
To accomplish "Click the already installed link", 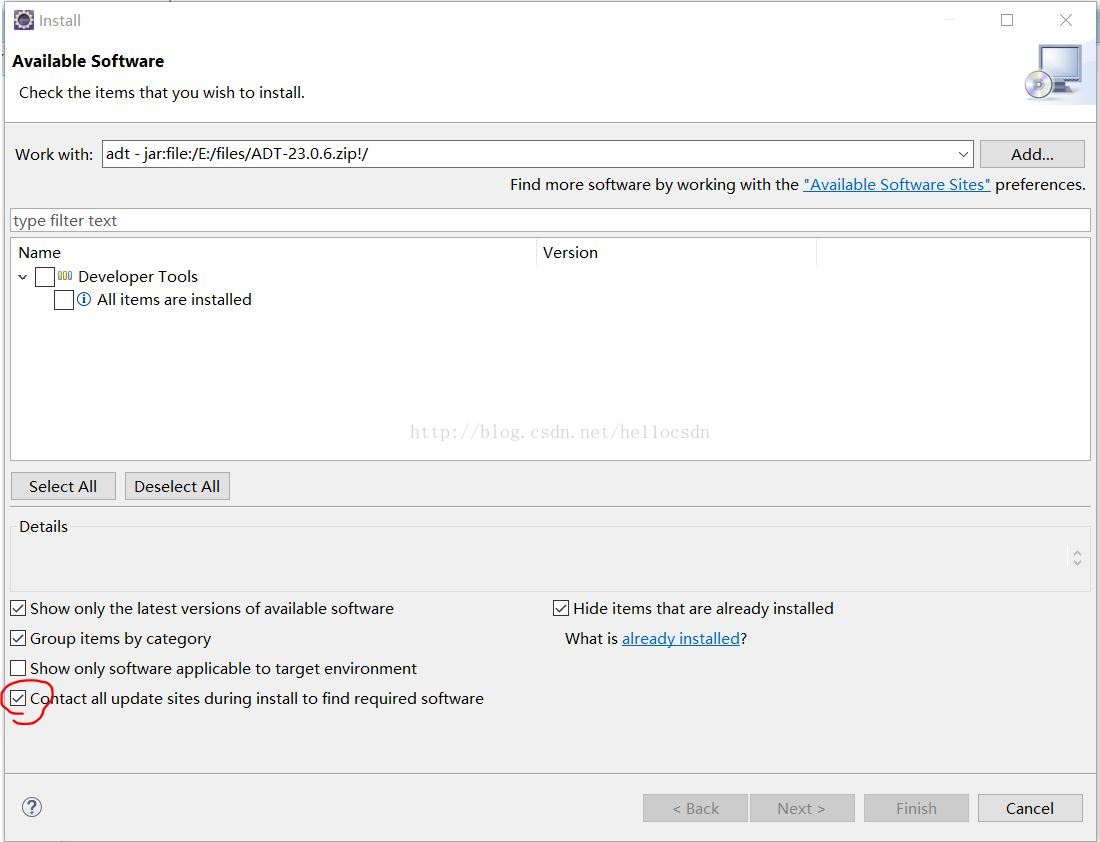I will tap(680, 638).
